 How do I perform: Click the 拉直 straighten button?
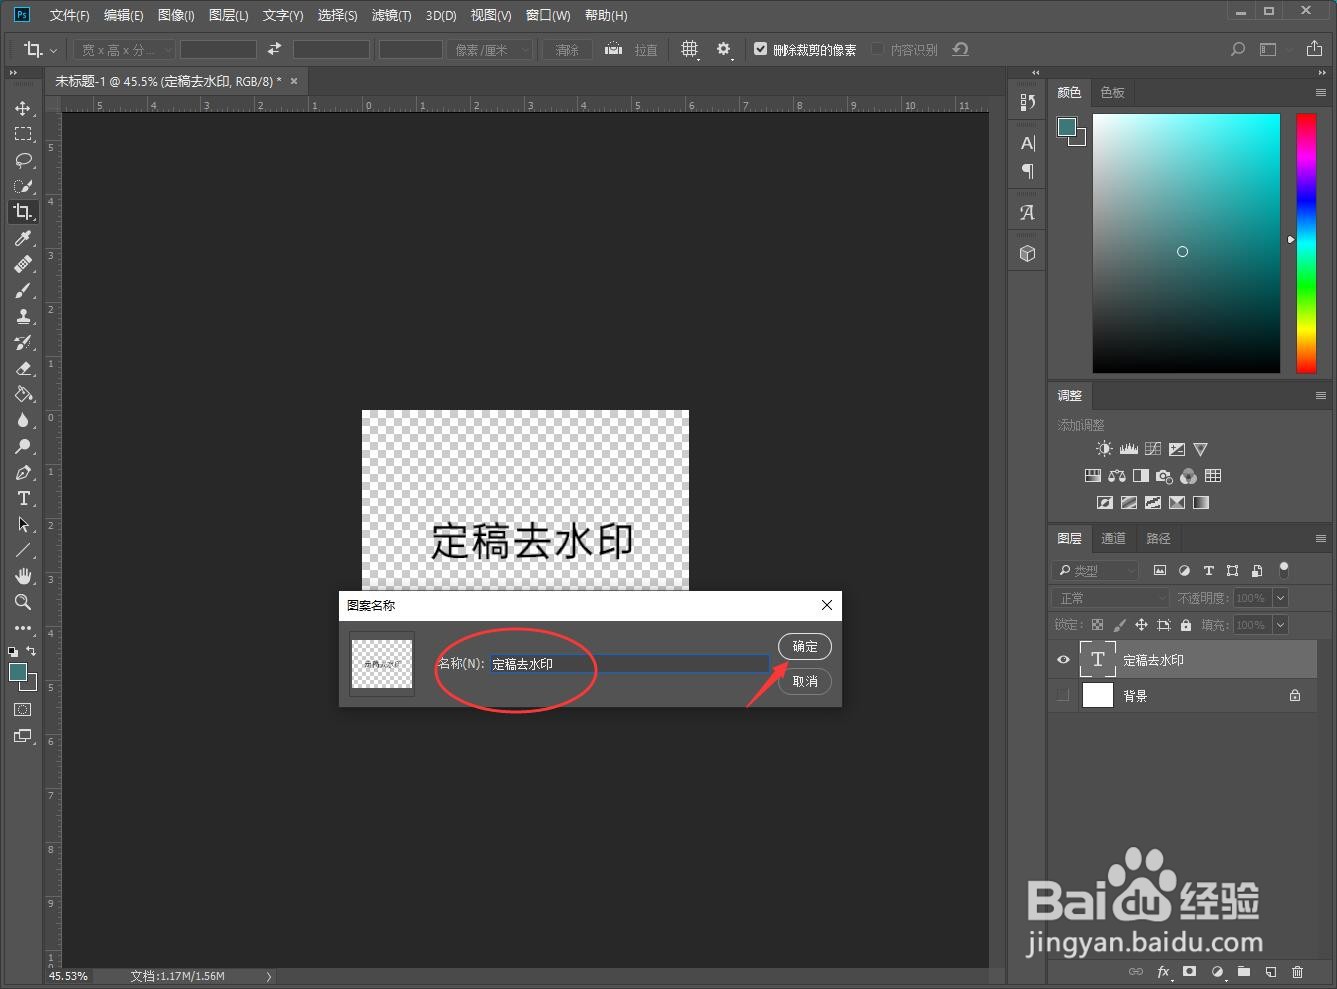click(x=632, y=49)
